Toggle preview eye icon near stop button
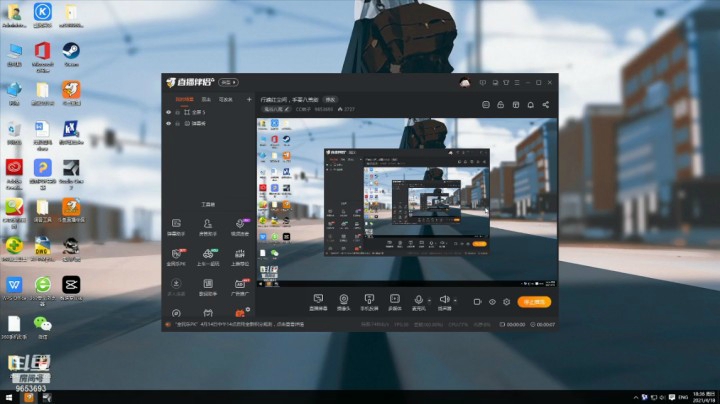Viewport: 720px width, 404px height. point(492,302)
